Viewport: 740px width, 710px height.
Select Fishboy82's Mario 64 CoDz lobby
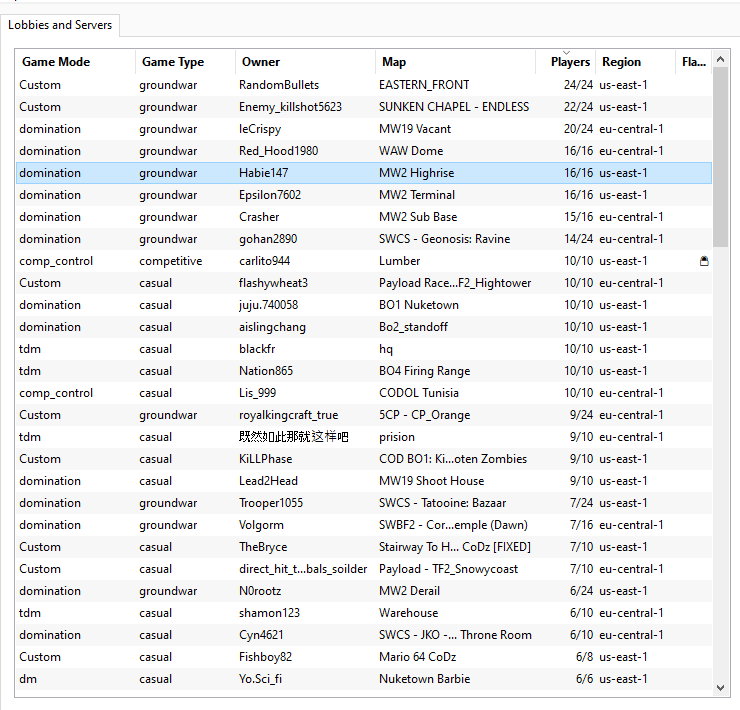[x=364, y=657]
